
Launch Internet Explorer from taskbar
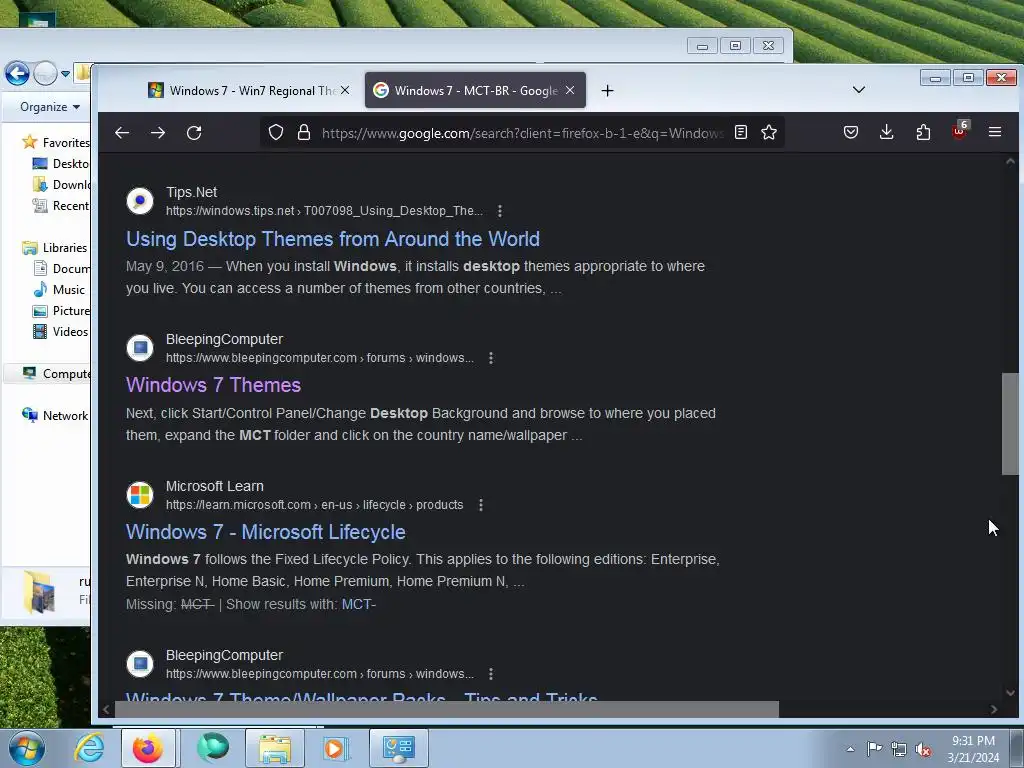(x=89, y=748)
